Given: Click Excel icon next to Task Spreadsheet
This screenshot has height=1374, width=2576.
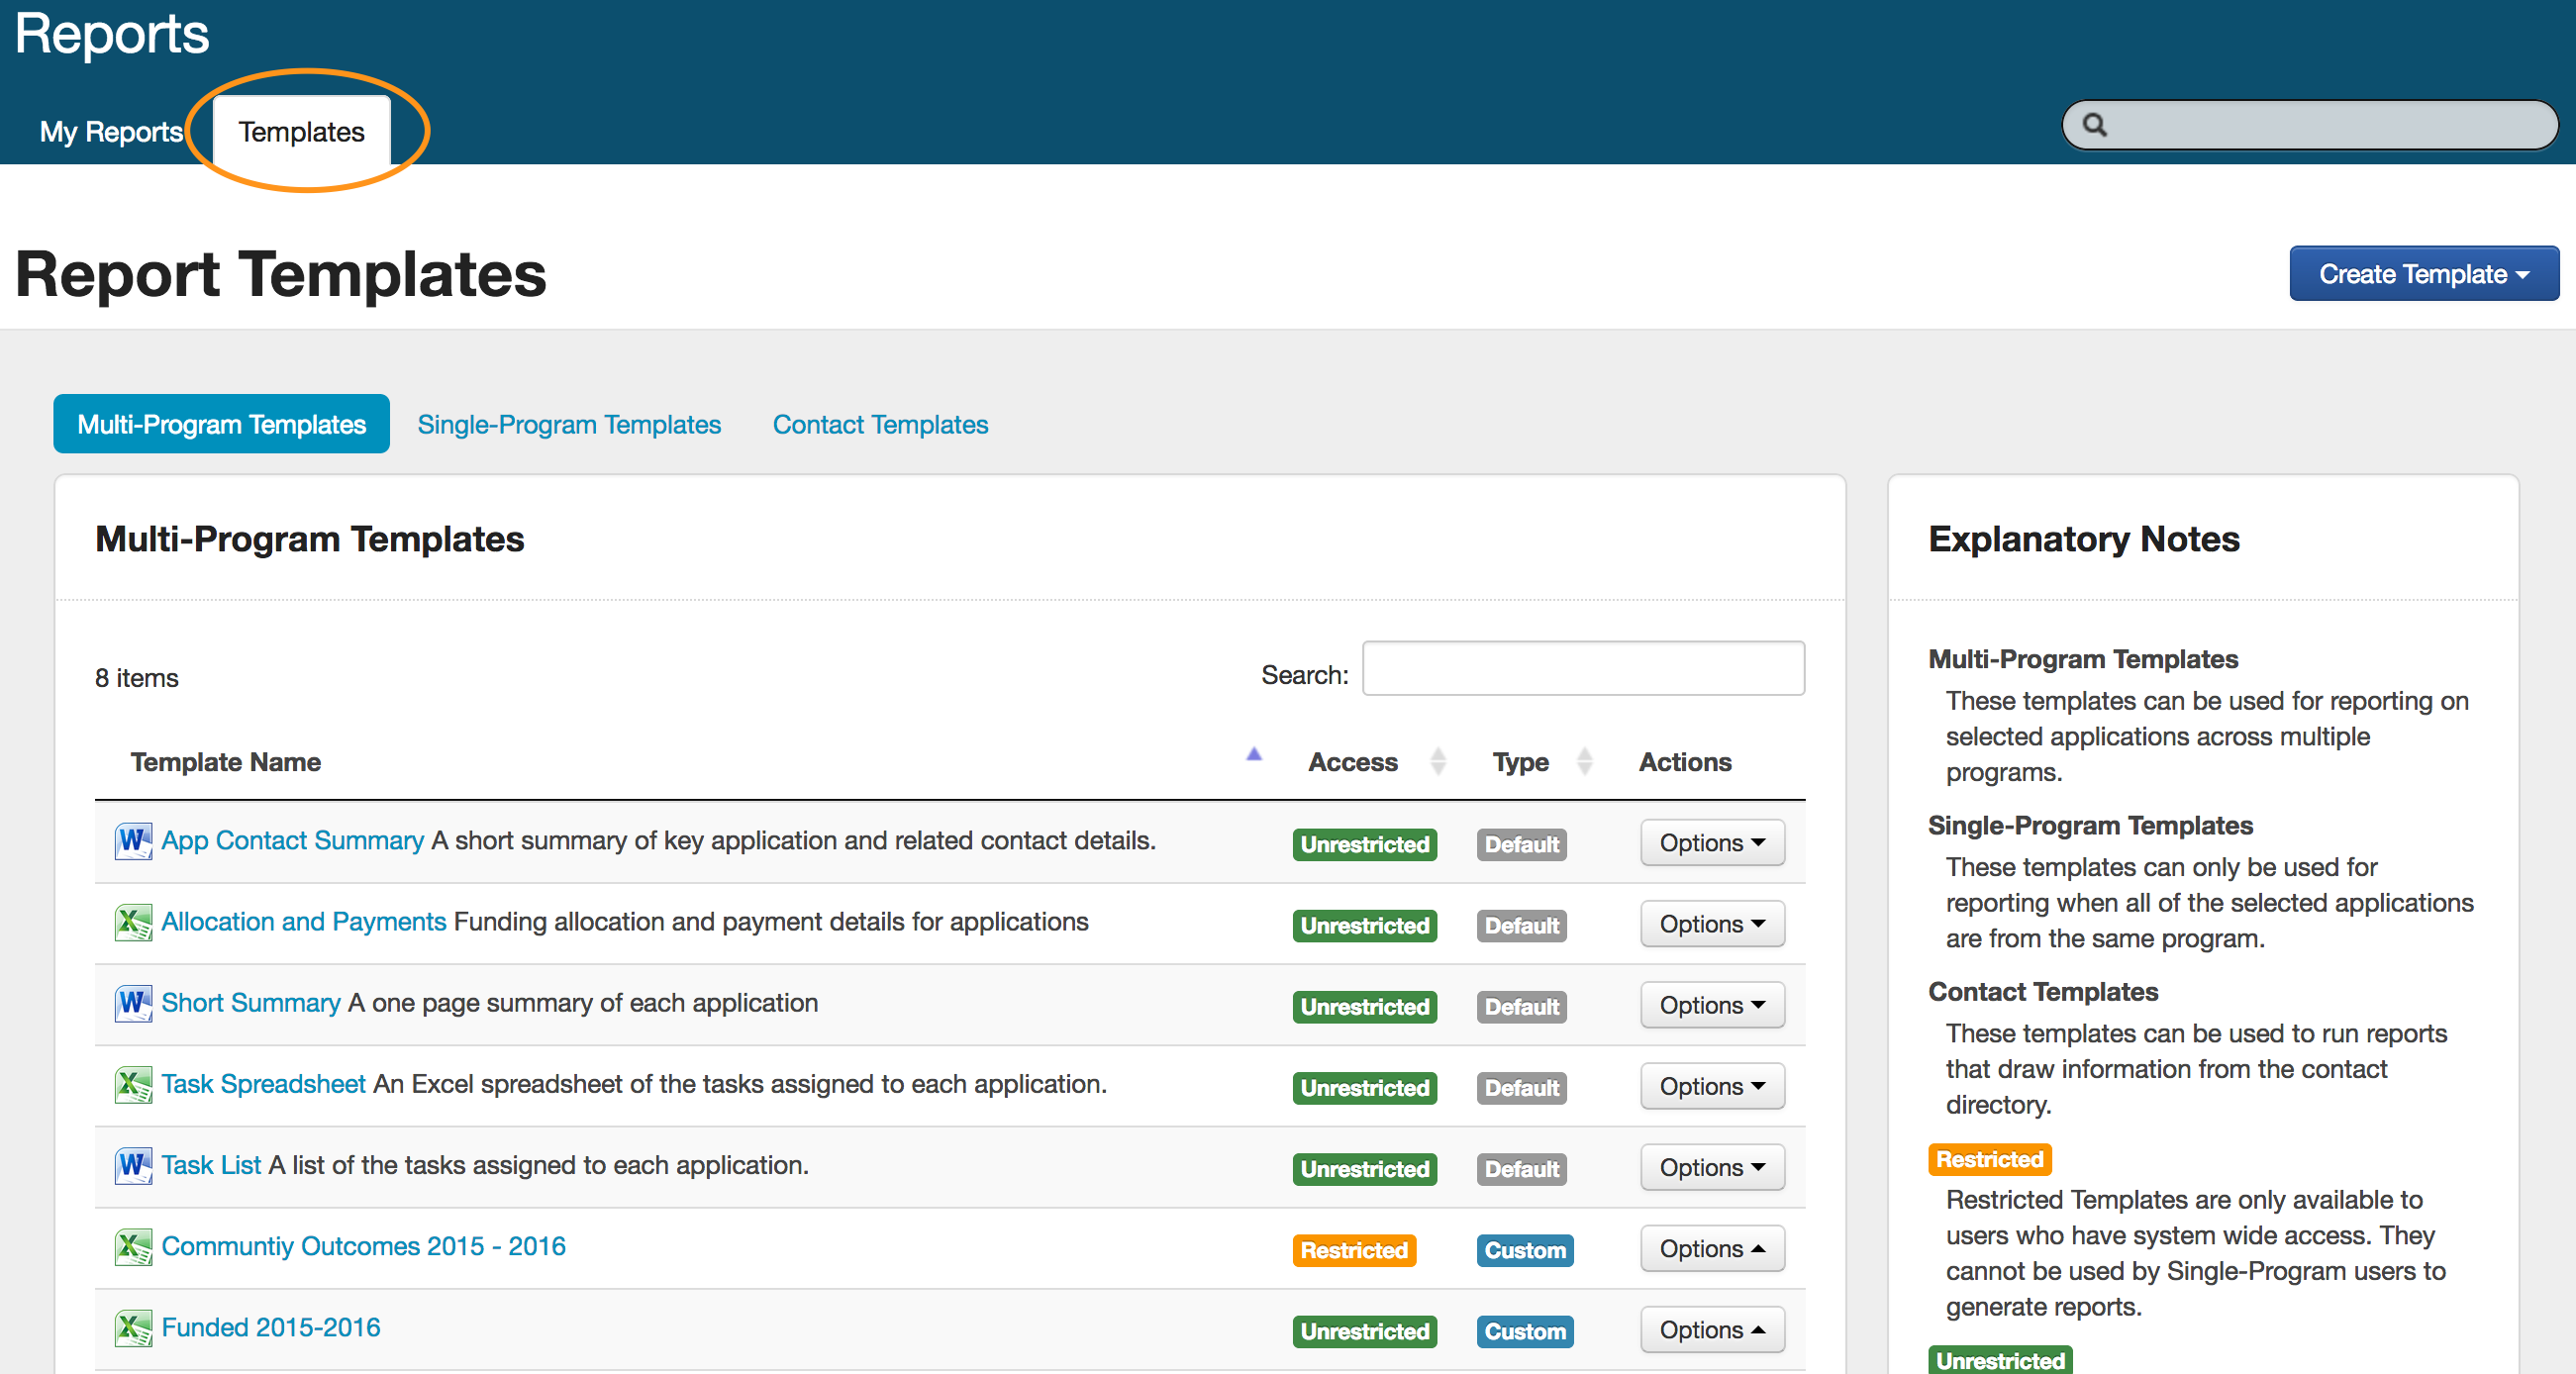Looking at the screenshot, I should pos(133,1084).
